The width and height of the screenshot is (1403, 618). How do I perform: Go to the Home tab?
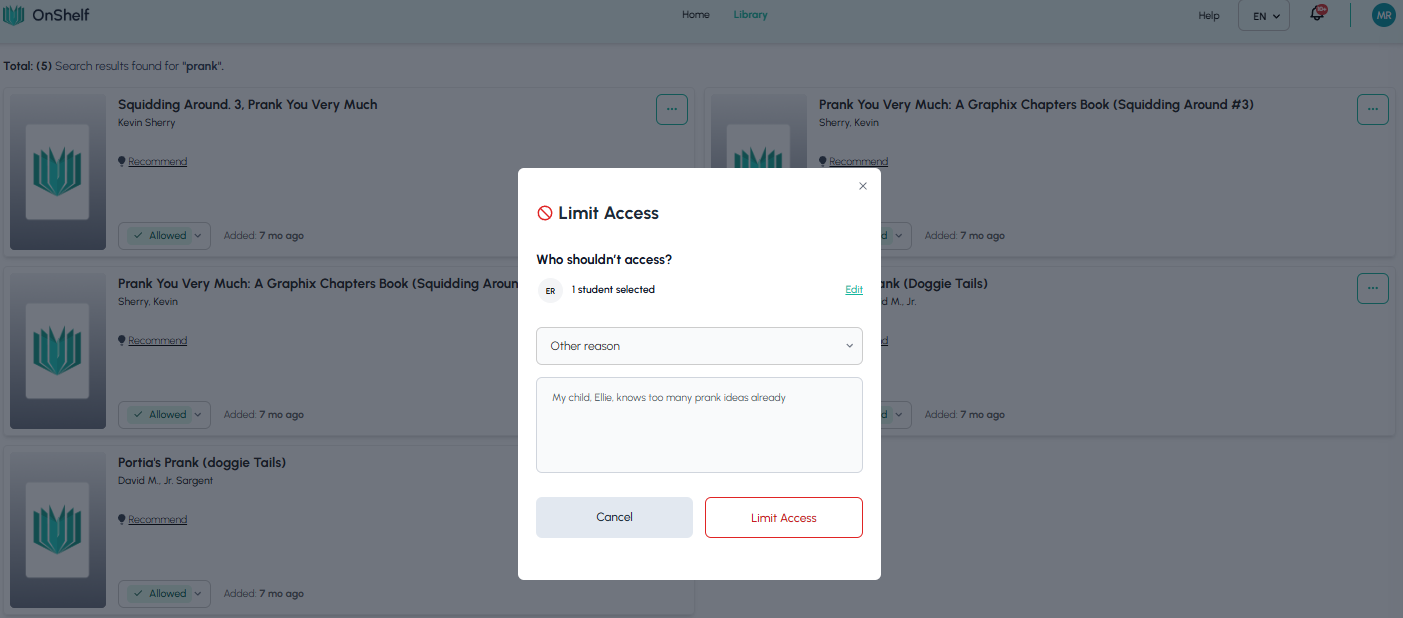695,15
